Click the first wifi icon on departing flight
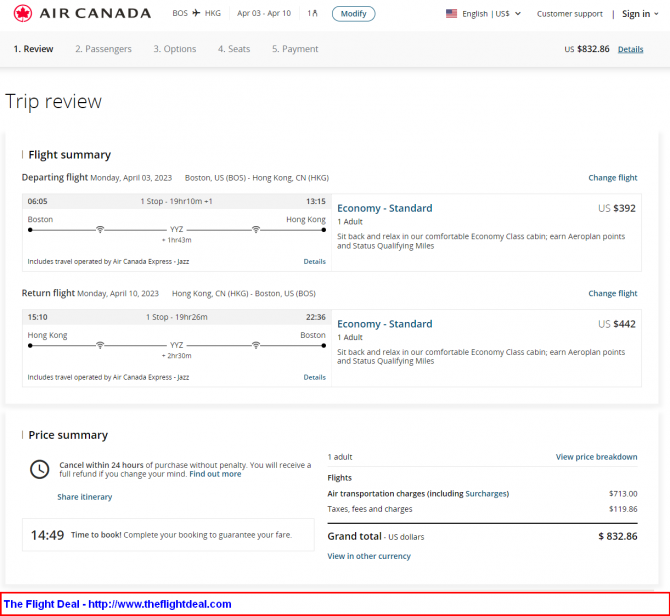The image size is (670, 616). pos(100,229)
